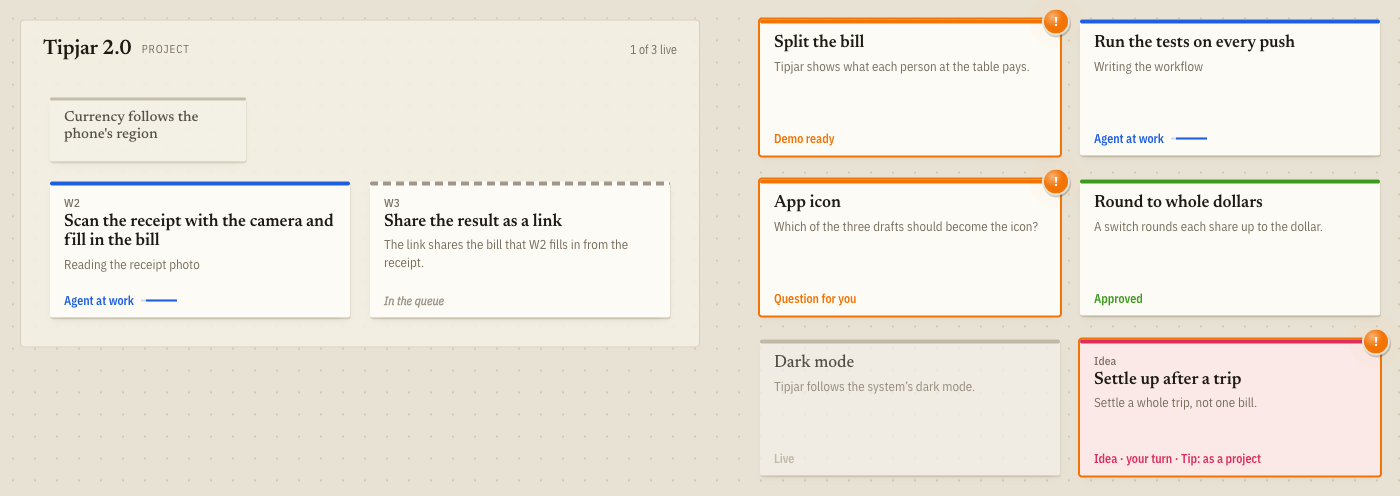Click the Idea label above Settle up after a trip
1400x496 pixels.
pyautogui.click(x=1105, y=361)
